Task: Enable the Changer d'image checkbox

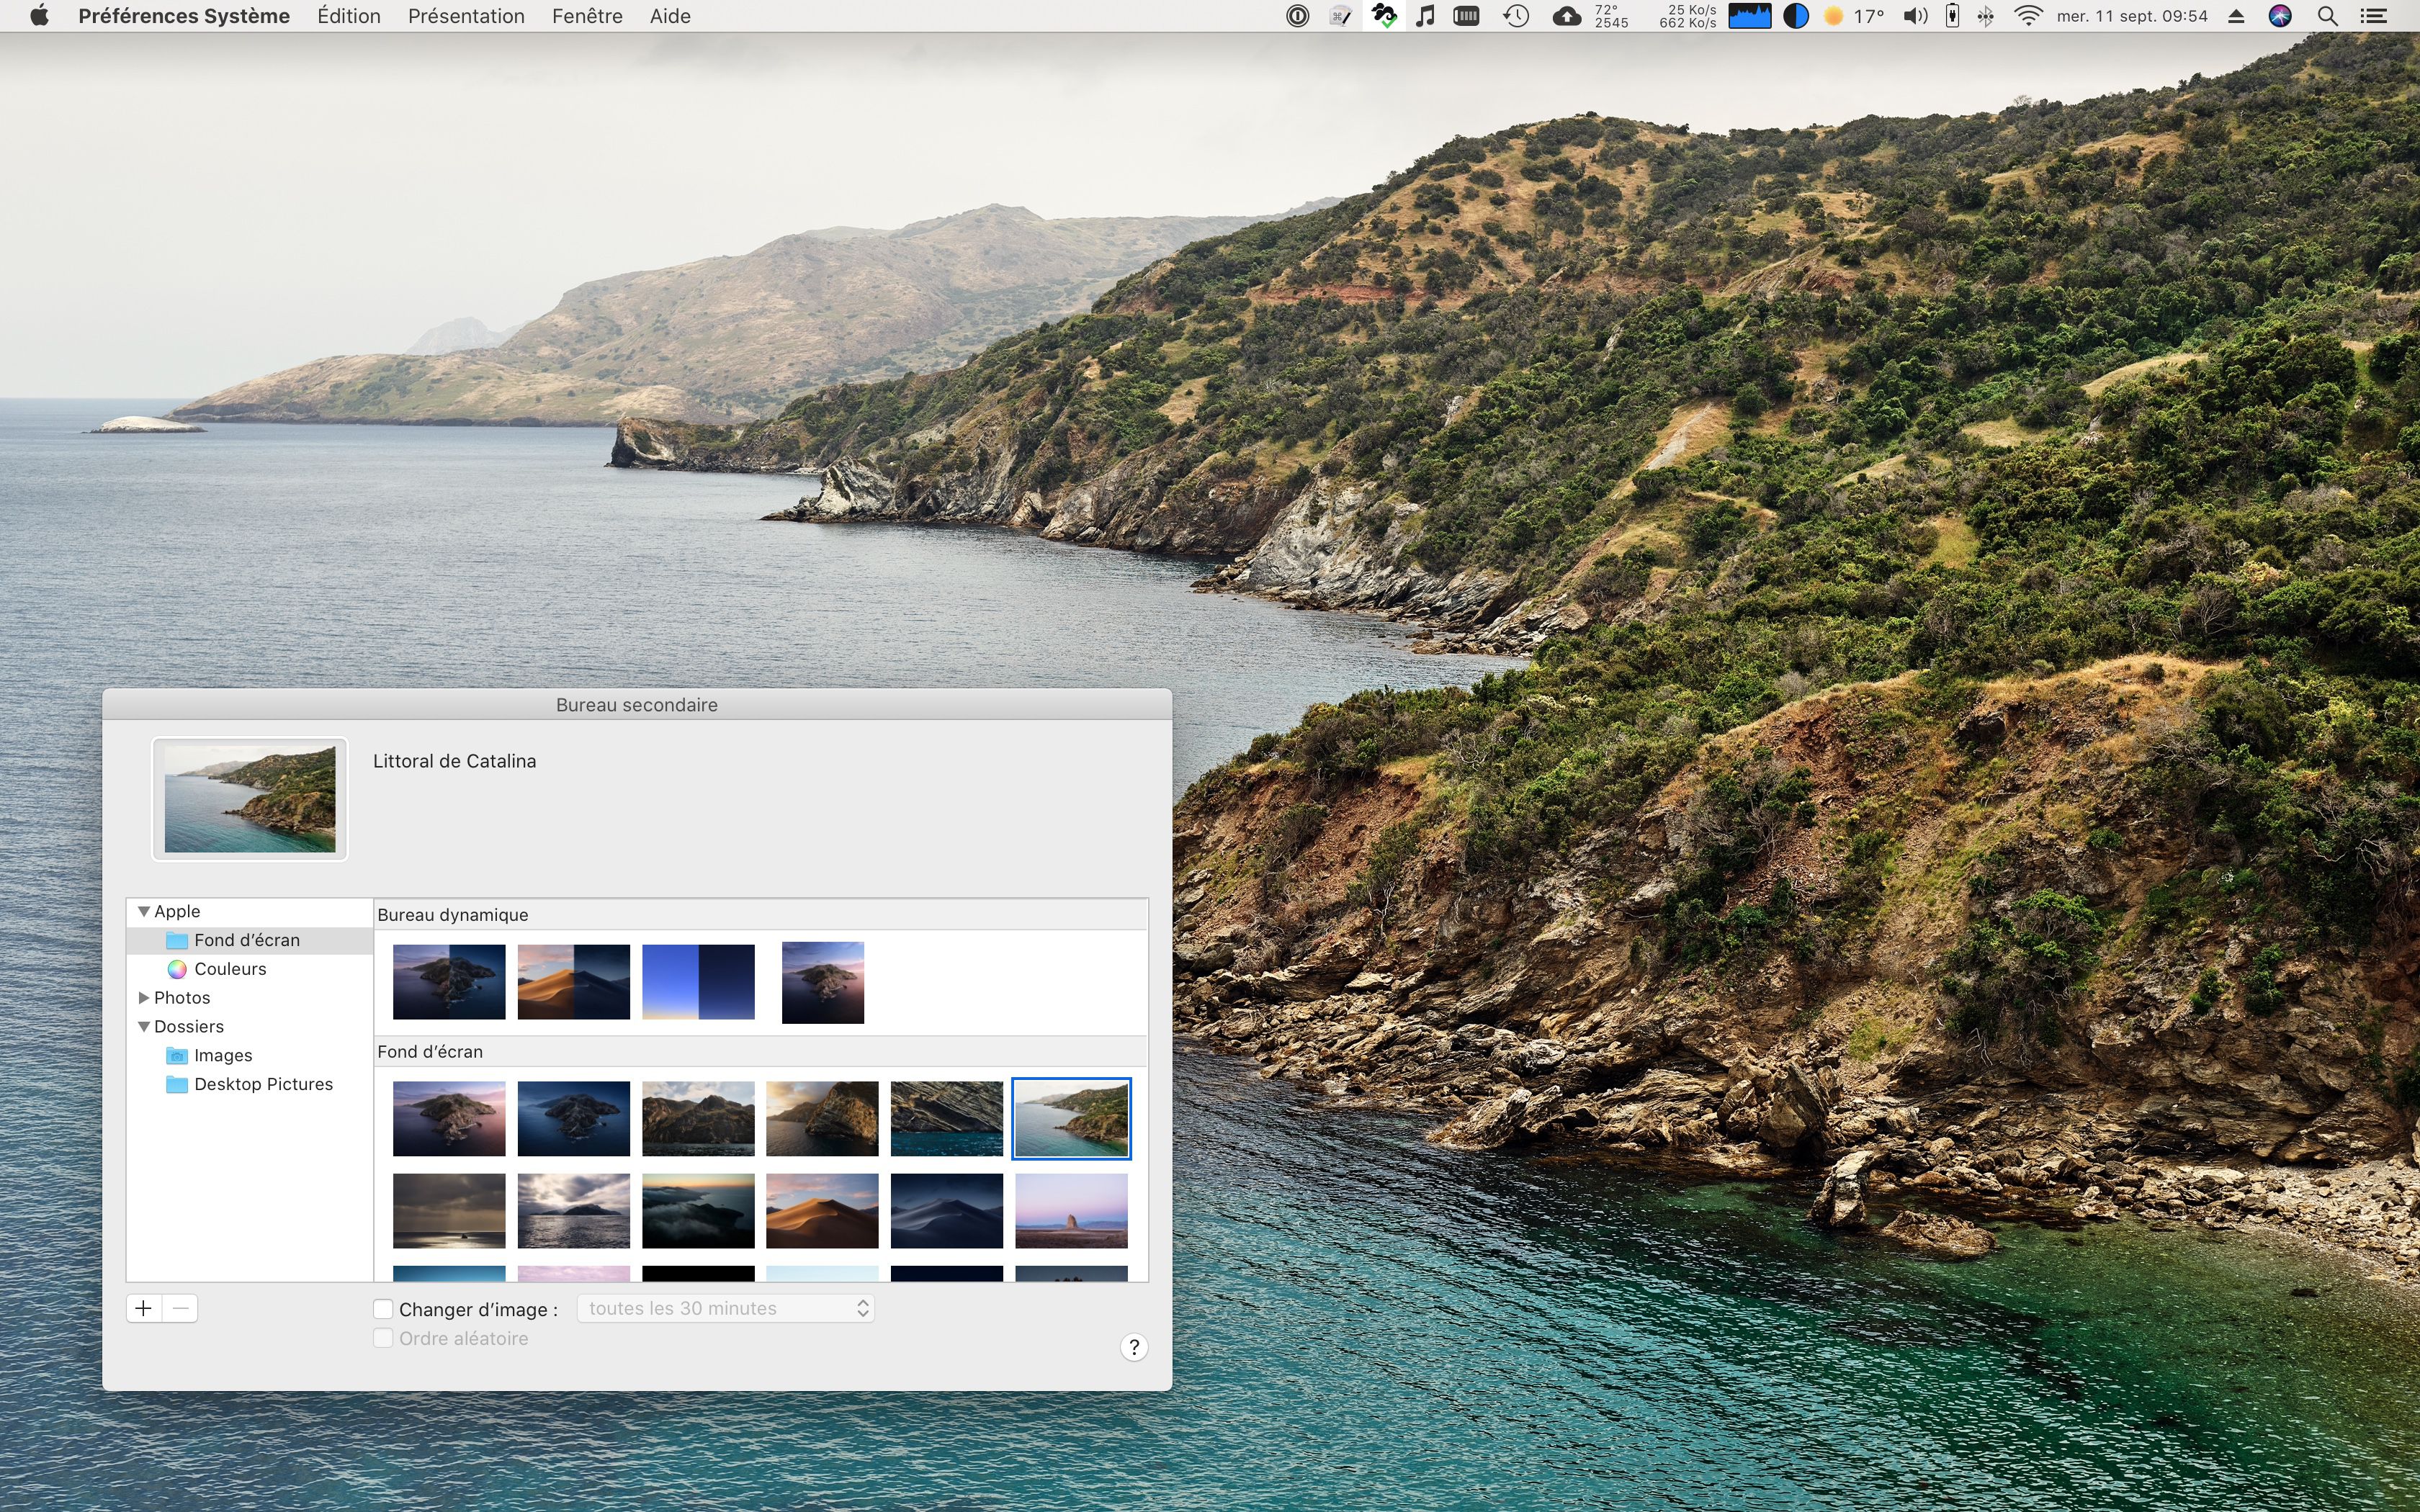Action: coord(383,1309)
